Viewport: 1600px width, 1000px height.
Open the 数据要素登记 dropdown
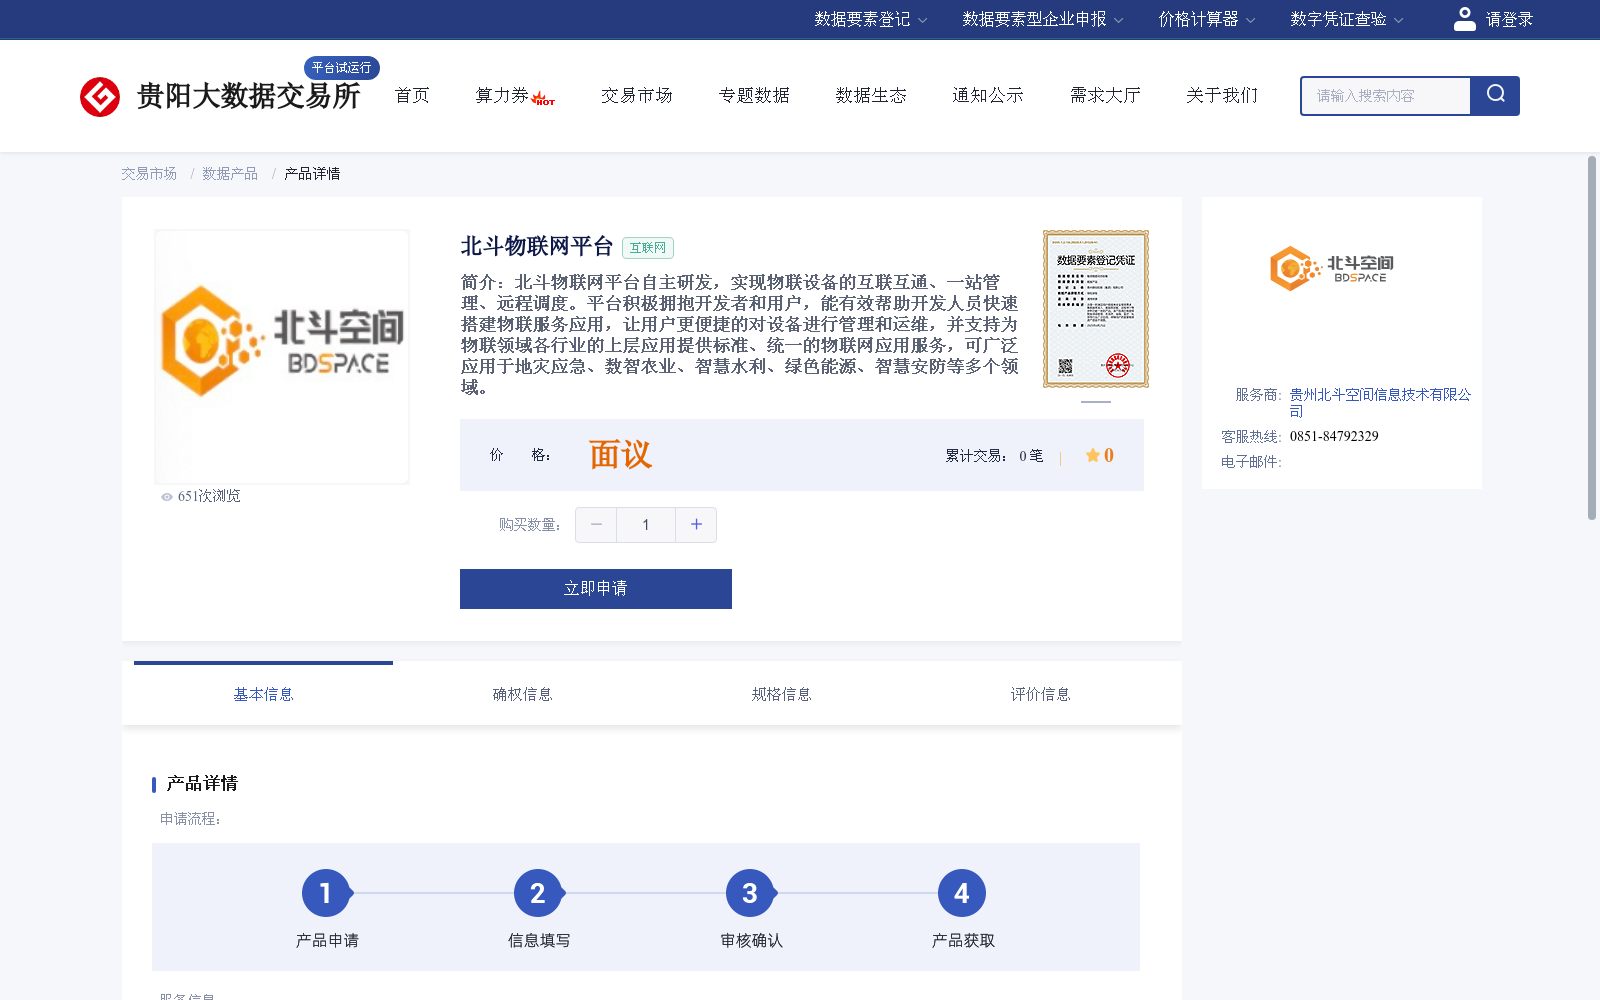coord(870,19)
